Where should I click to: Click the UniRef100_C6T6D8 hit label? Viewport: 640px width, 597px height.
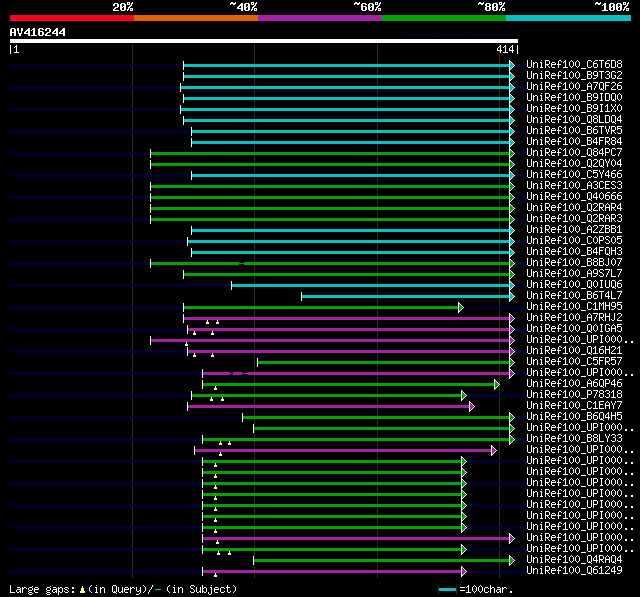pos(574,64)
